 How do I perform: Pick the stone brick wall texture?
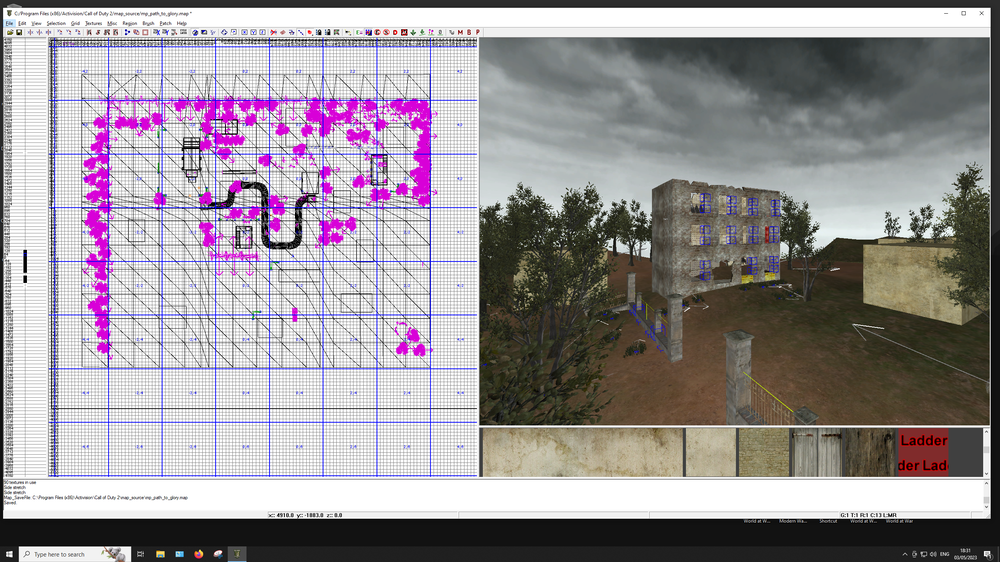(x=763, y=453)
